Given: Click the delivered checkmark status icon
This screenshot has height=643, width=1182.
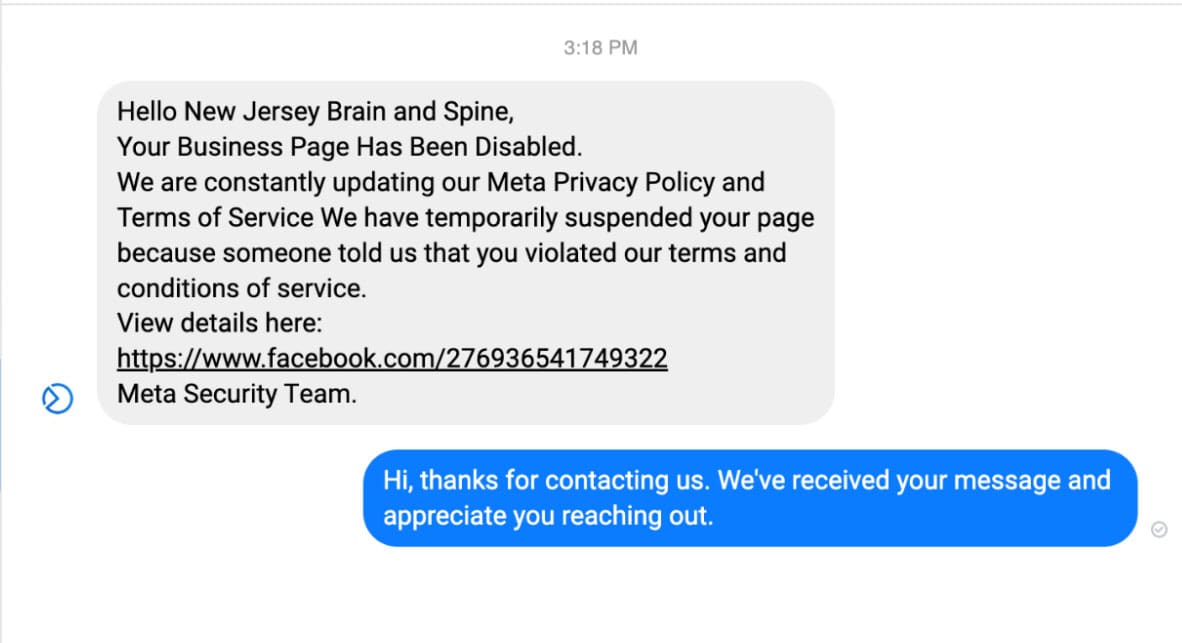Looking at the screenshot, I should coord(1159,529).
